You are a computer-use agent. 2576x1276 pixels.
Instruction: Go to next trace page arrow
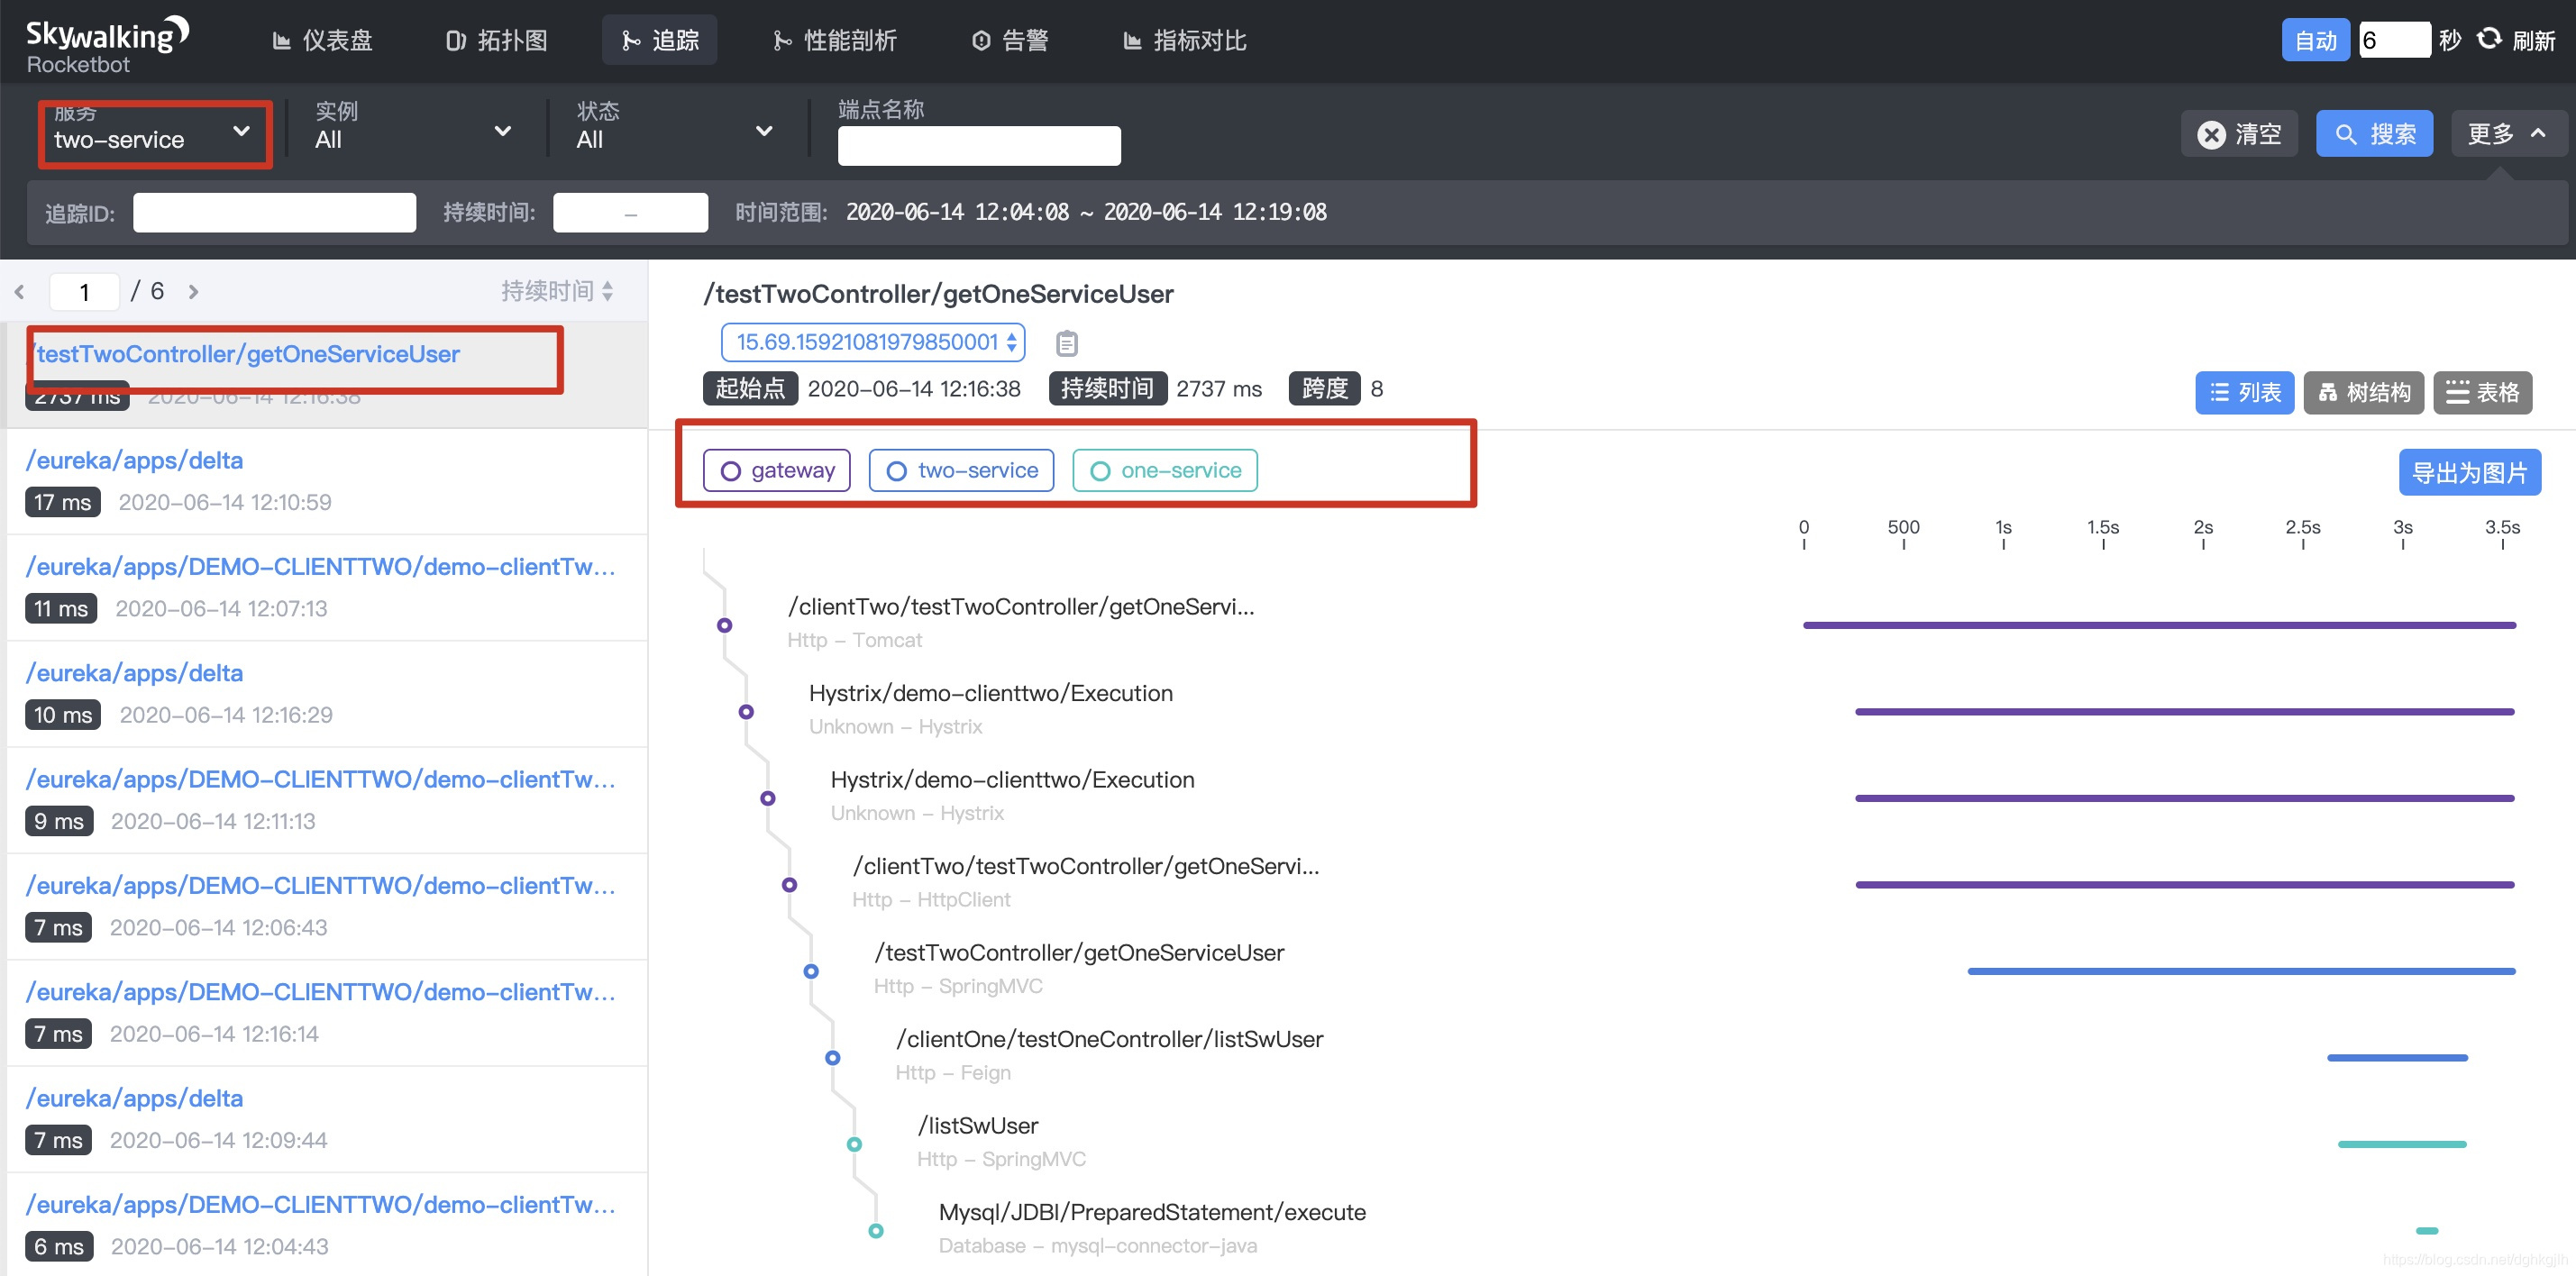194,292
